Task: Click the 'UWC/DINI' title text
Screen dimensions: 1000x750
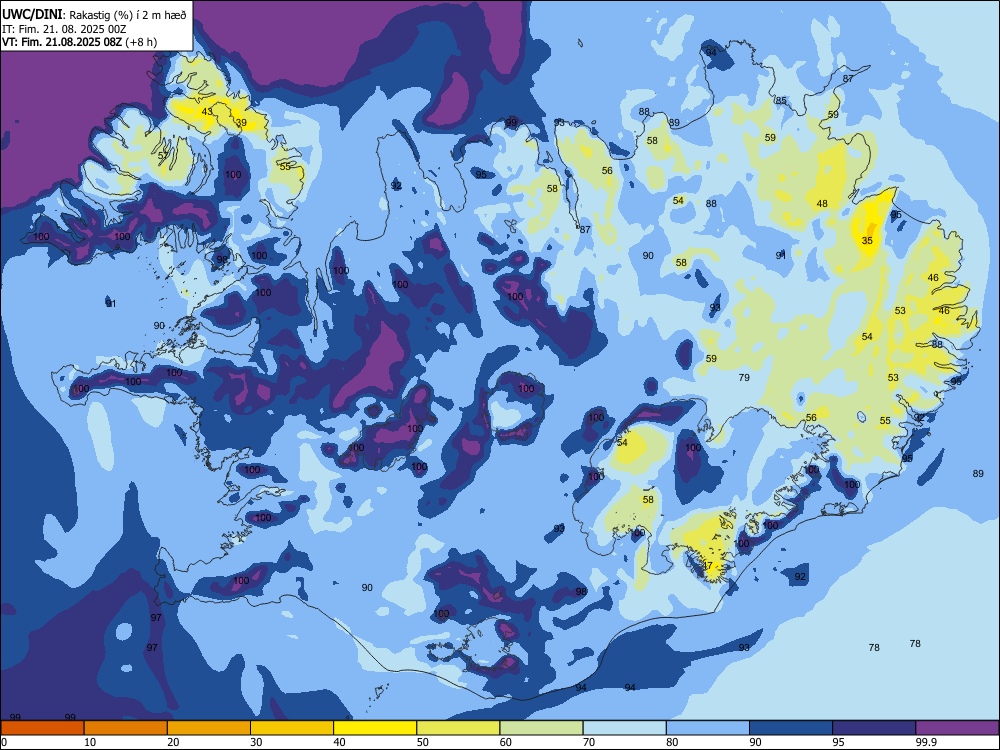Action: click(32, 14)
